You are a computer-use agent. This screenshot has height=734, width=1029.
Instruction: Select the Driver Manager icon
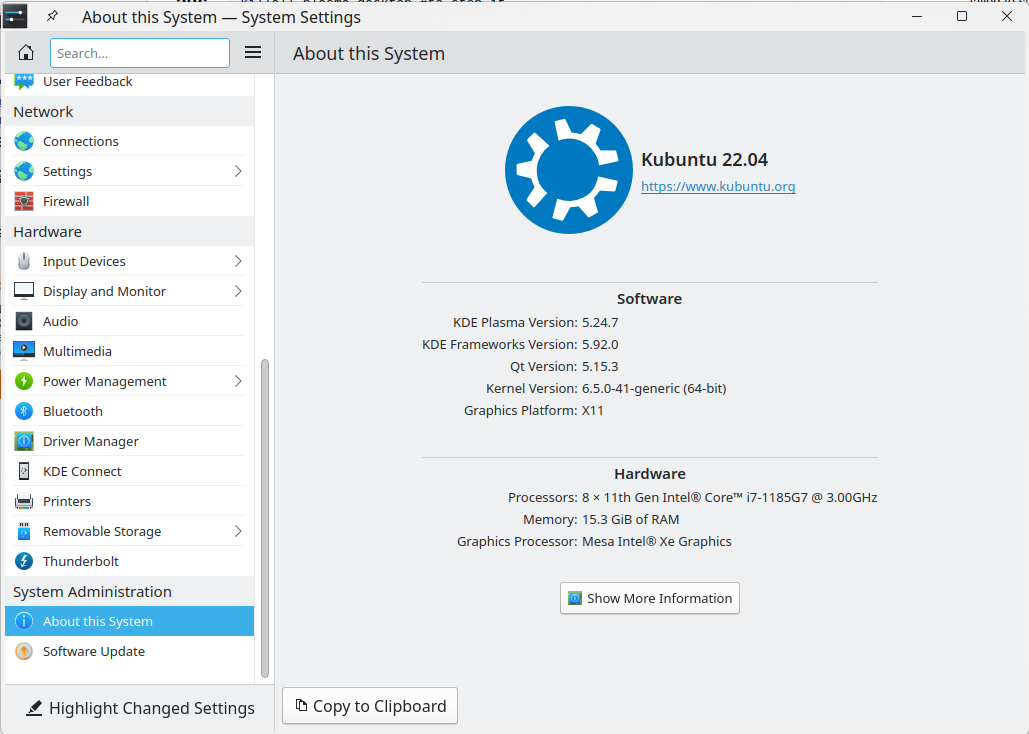click(24, 442)
